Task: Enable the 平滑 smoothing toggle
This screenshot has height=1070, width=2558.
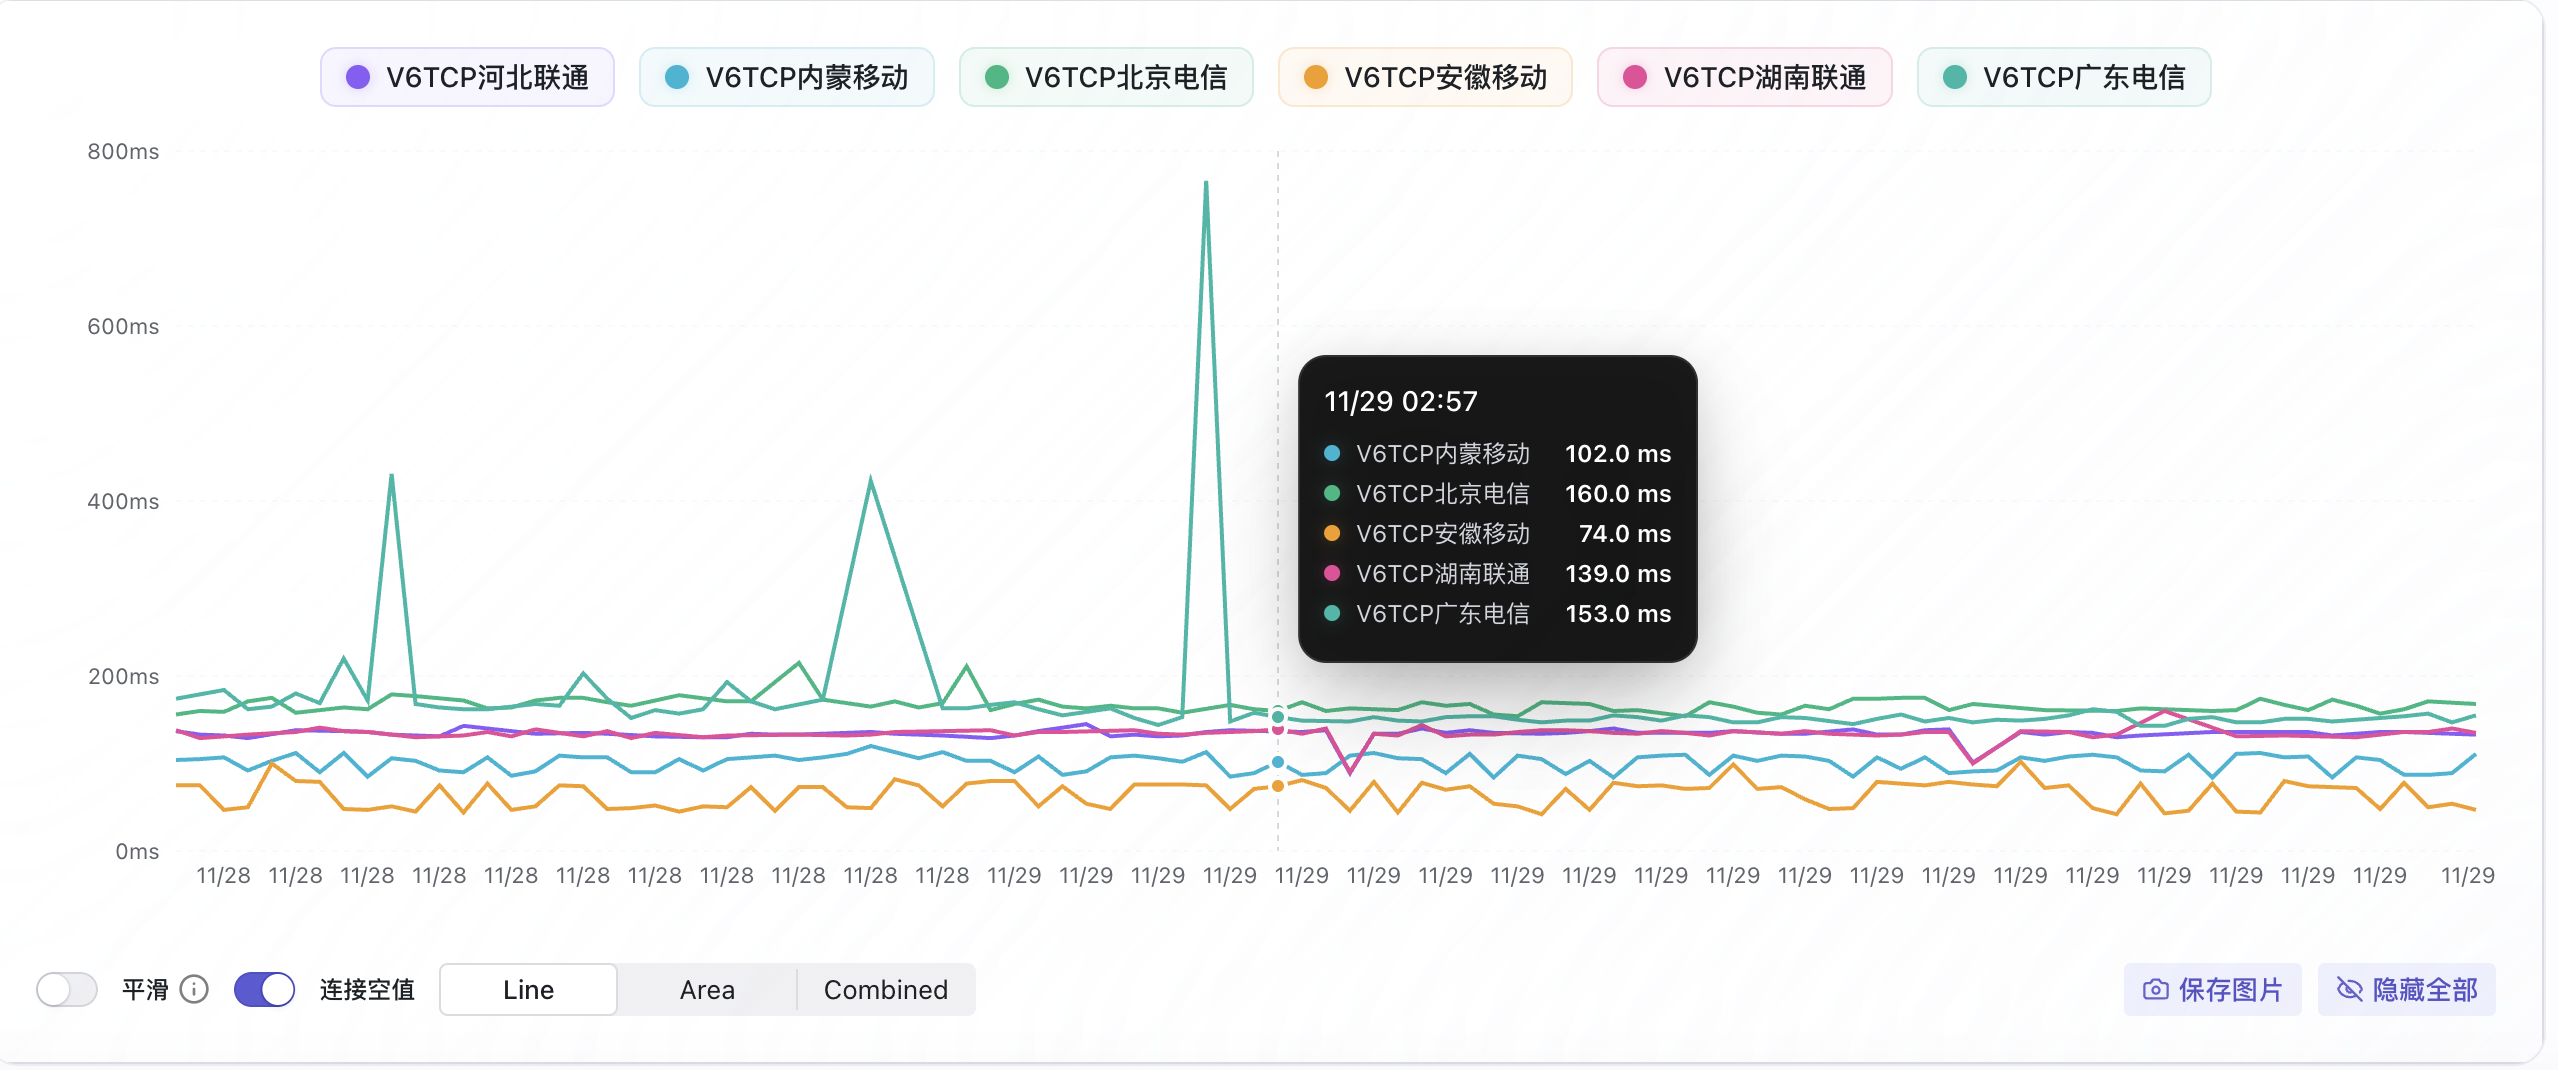Action: click(65, 990)
